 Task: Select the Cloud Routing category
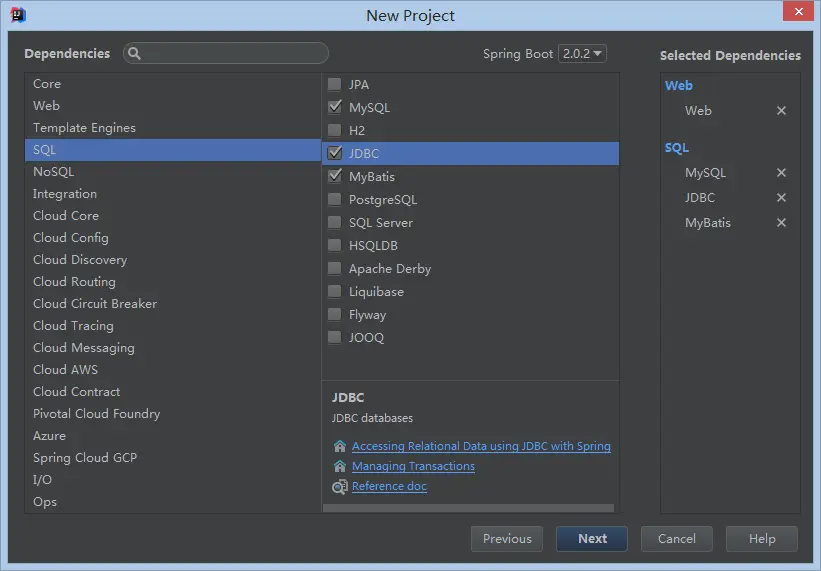(173, 282)
